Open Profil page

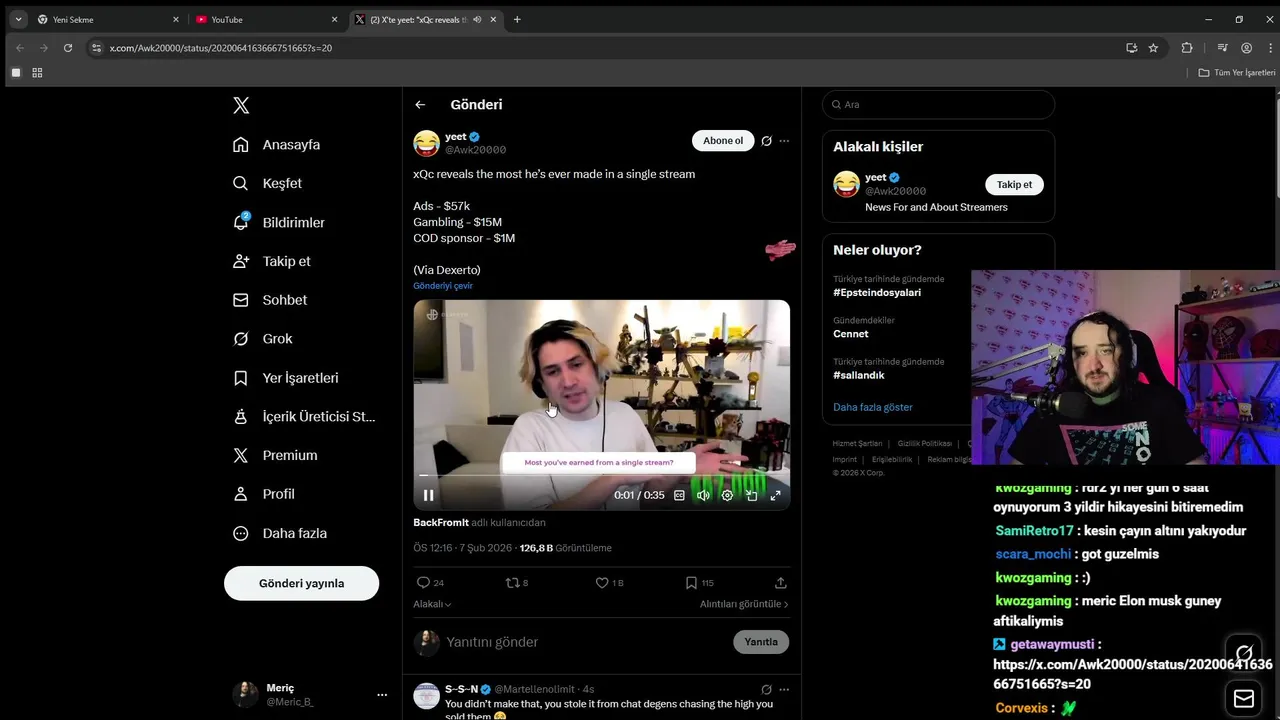264,494
